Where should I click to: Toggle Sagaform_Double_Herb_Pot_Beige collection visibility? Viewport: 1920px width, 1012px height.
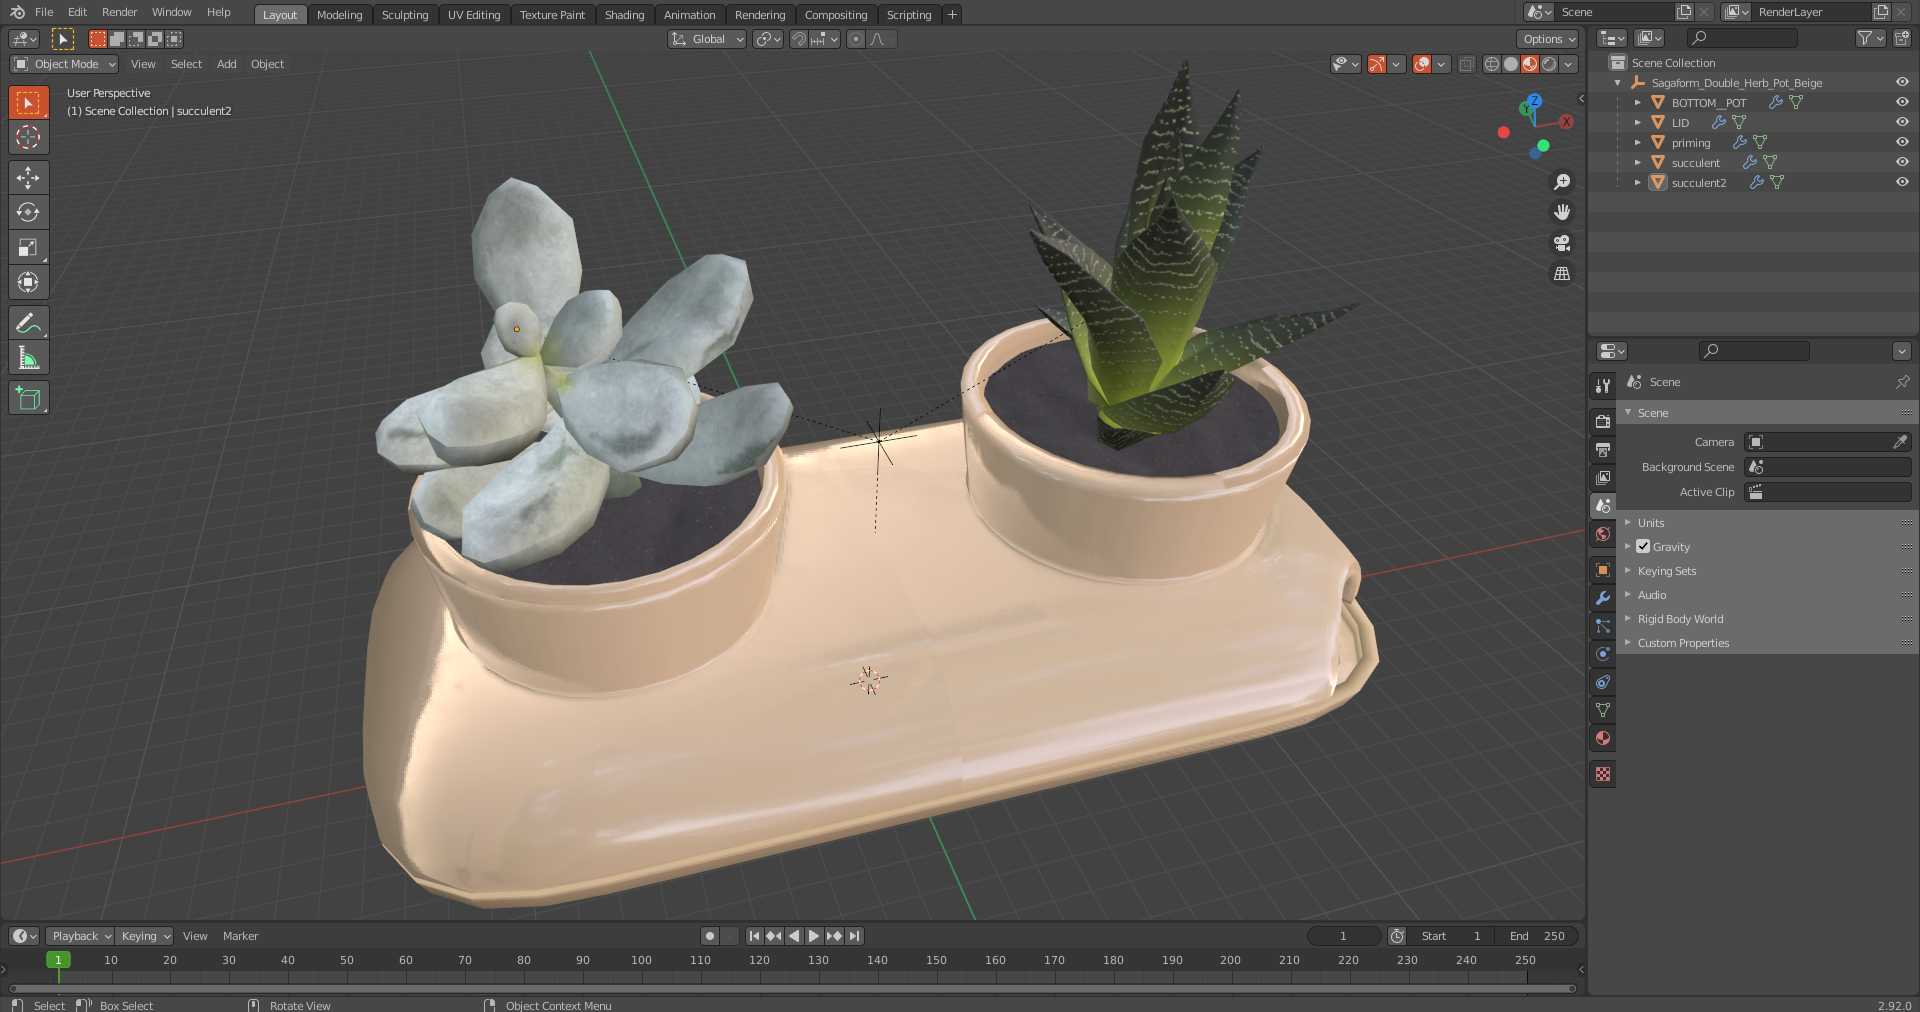click(1902, 82)
